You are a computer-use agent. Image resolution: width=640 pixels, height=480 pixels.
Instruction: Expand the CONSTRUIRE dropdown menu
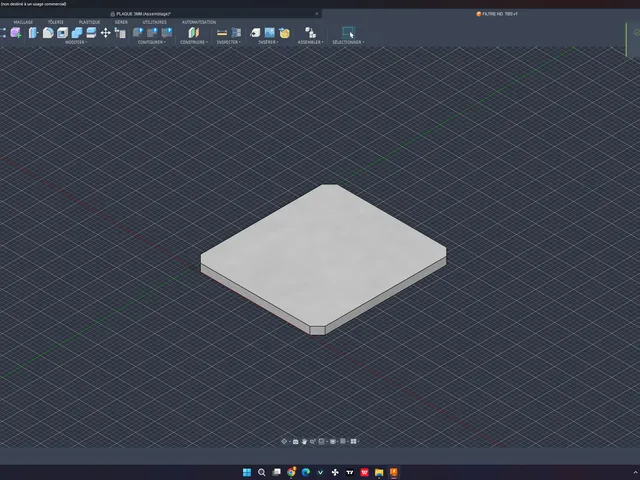(194, 42)
